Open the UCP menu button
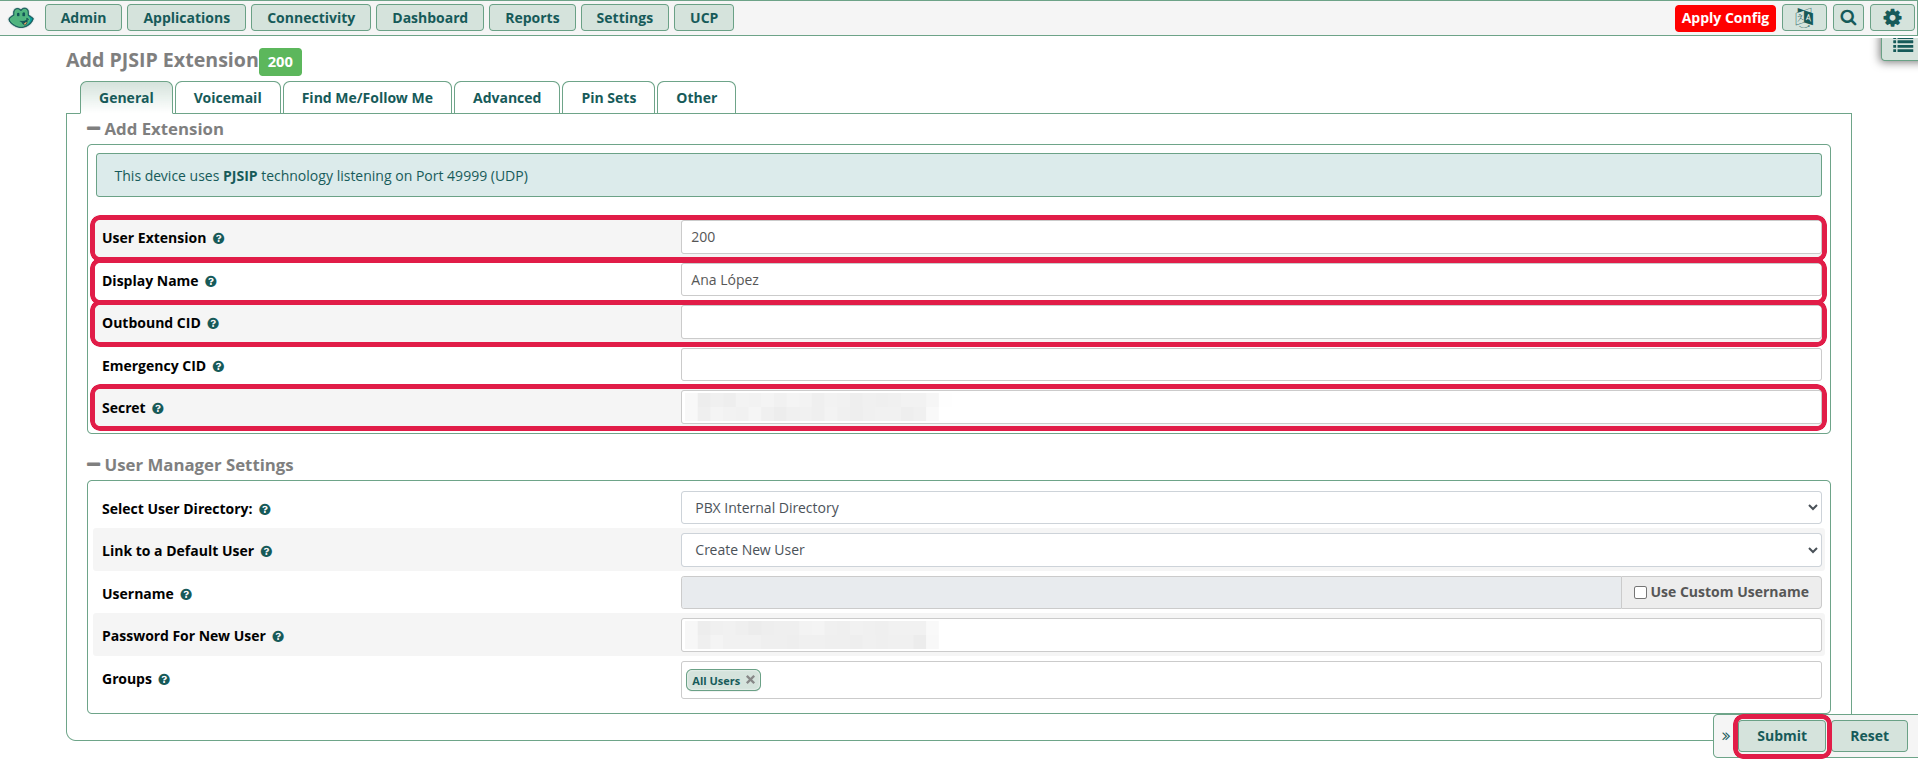 704,18
